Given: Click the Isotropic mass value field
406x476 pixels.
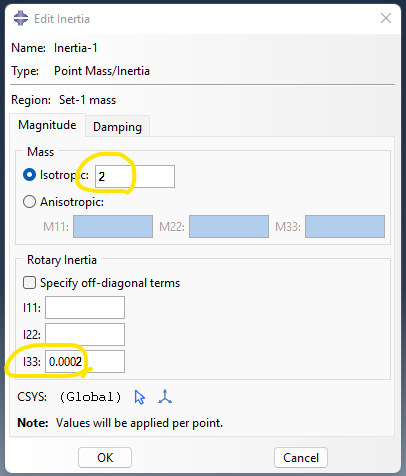Looking at the screenshot, I should [135, 176].
